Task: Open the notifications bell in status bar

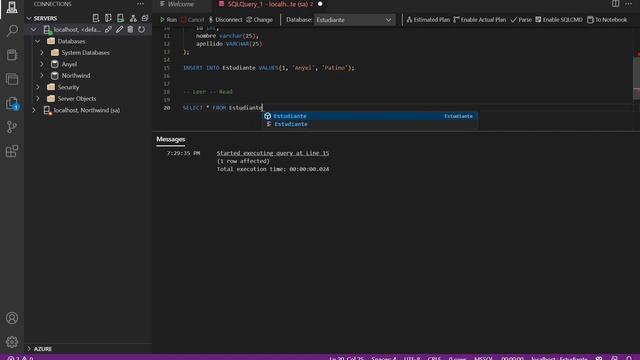Action: (629, 358)
